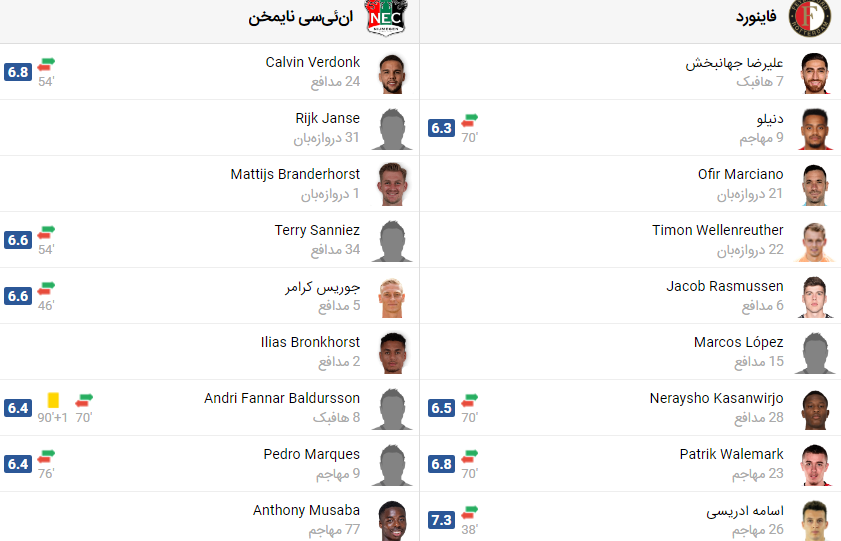Open Timon Wellenreuther's player page
841x541 pixels.
click(717, 230)
